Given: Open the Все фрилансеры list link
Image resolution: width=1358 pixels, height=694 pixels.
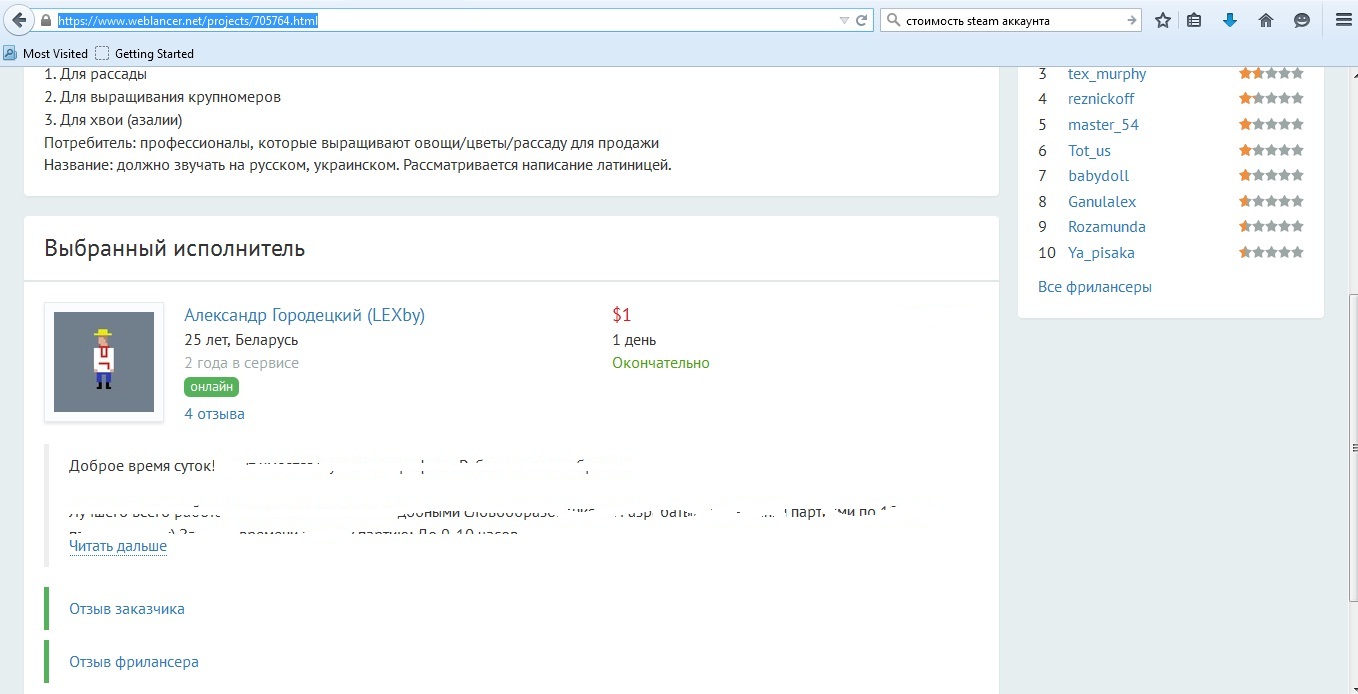Looking at the screenshot, I should (1095, 287).
